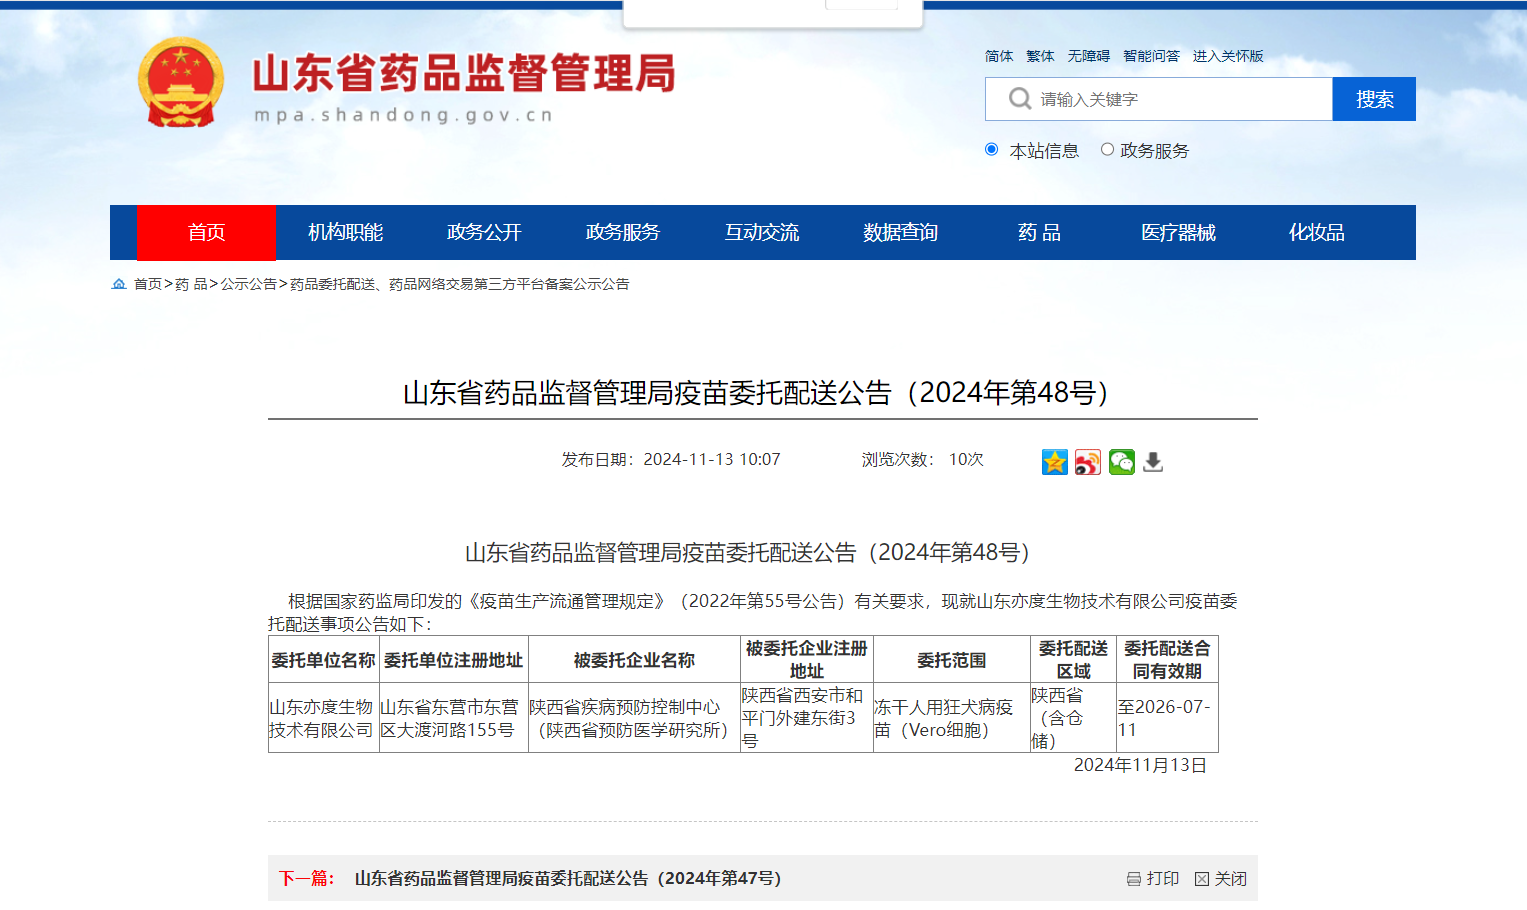Click 公示公告 in the breadcrumb
1527x910 pixels.
point(248,285)
